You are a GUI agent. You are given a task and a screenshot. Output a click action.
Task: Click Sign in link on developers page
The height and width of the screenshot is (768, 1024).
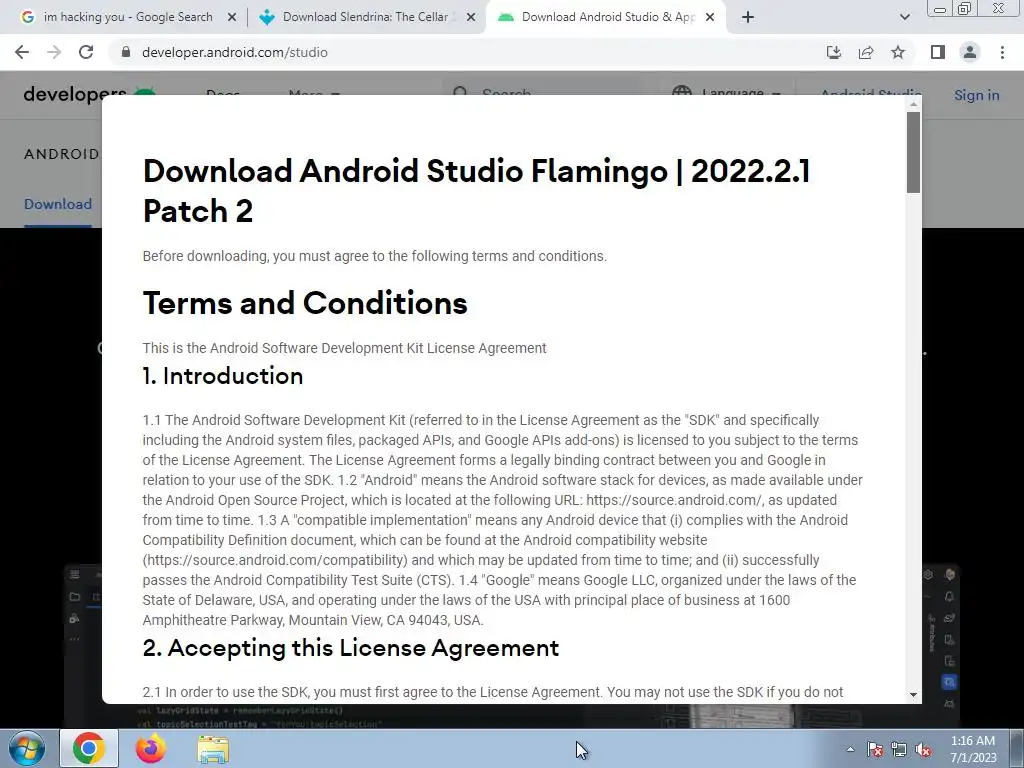pyautogui.click(x=976, y=95)
